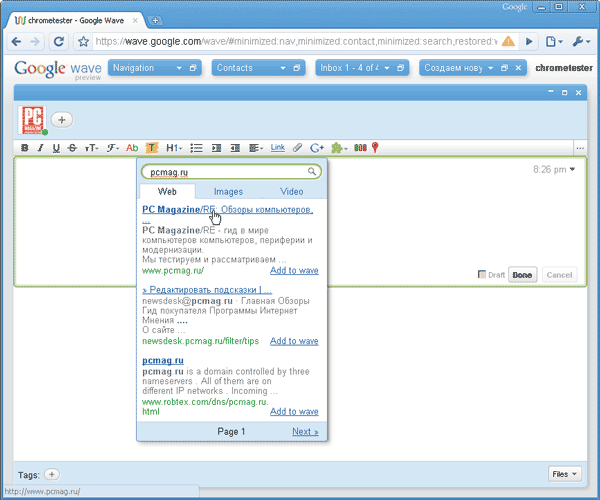
Task: Insert a map with the red pin icon
Action: 375,148
